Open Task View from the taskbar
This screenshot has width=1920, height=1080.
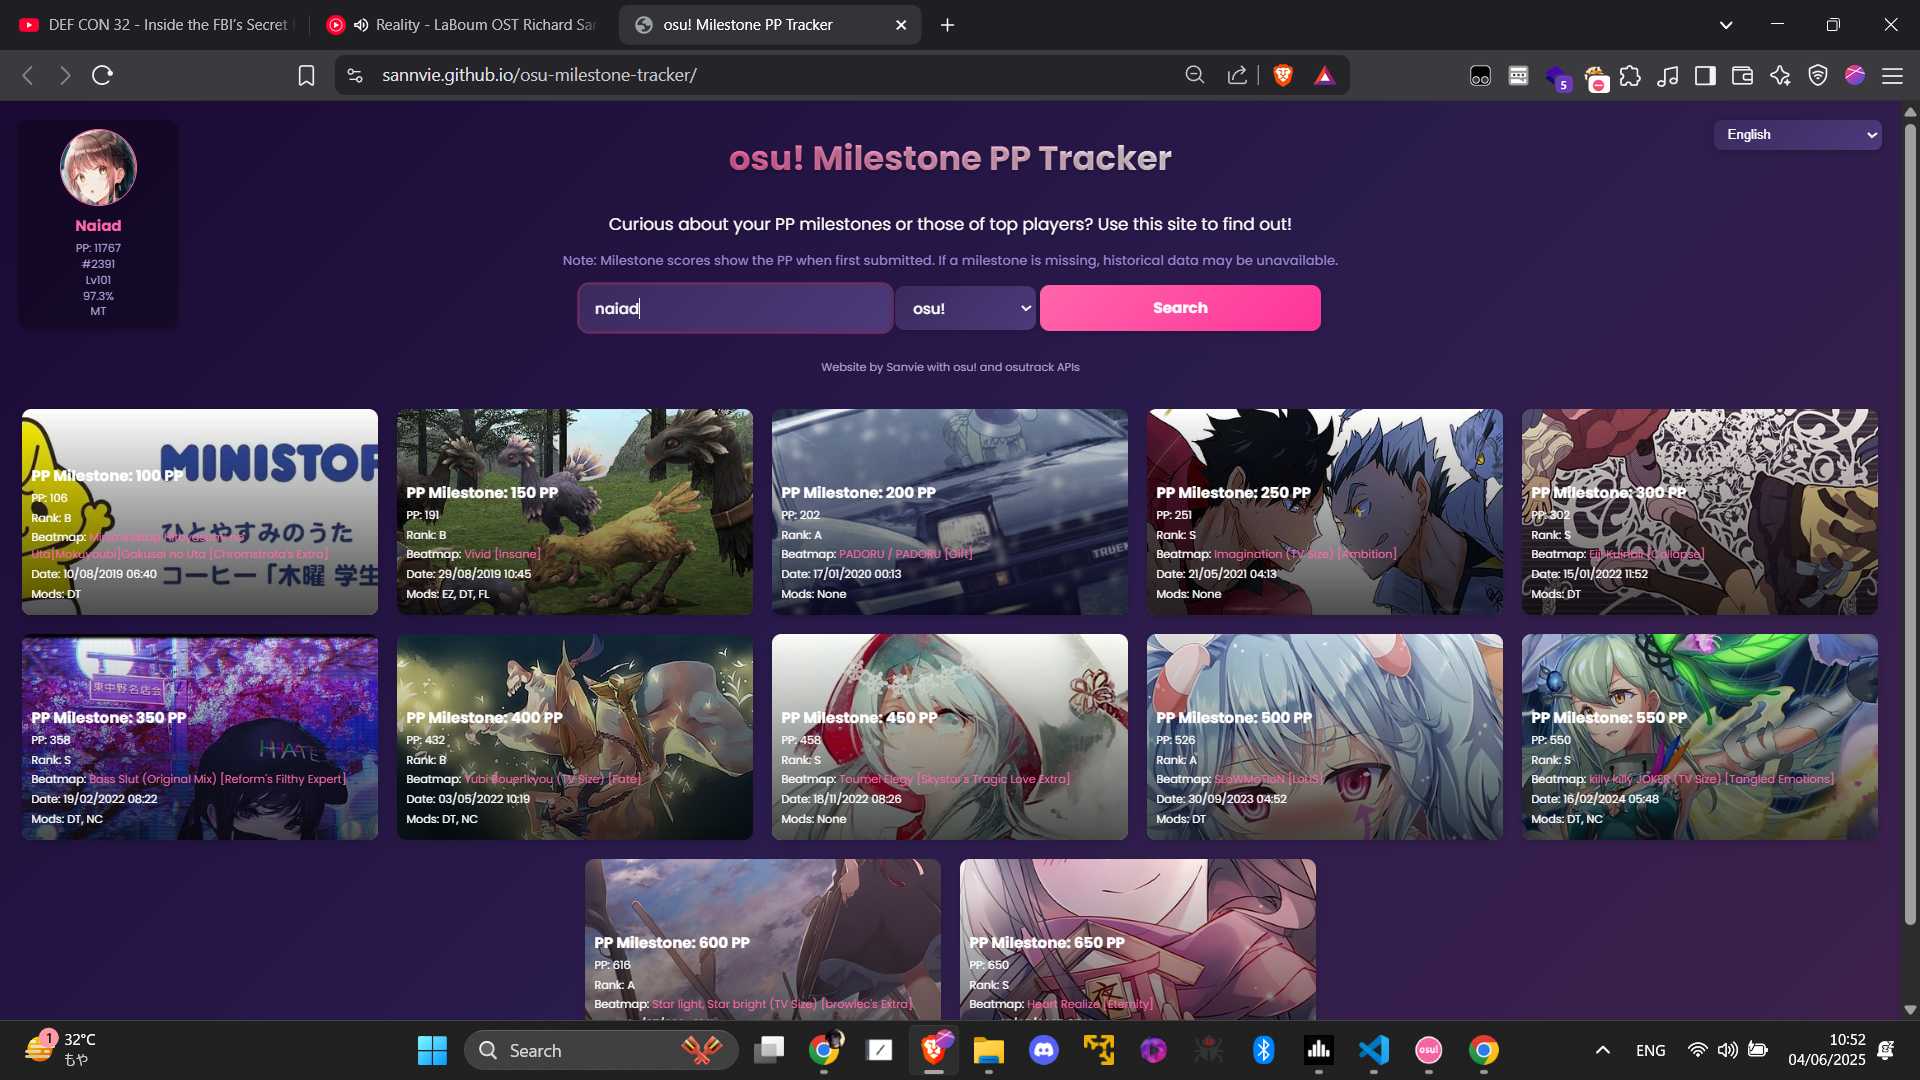pyautogui.click(x=769, y=1050)
